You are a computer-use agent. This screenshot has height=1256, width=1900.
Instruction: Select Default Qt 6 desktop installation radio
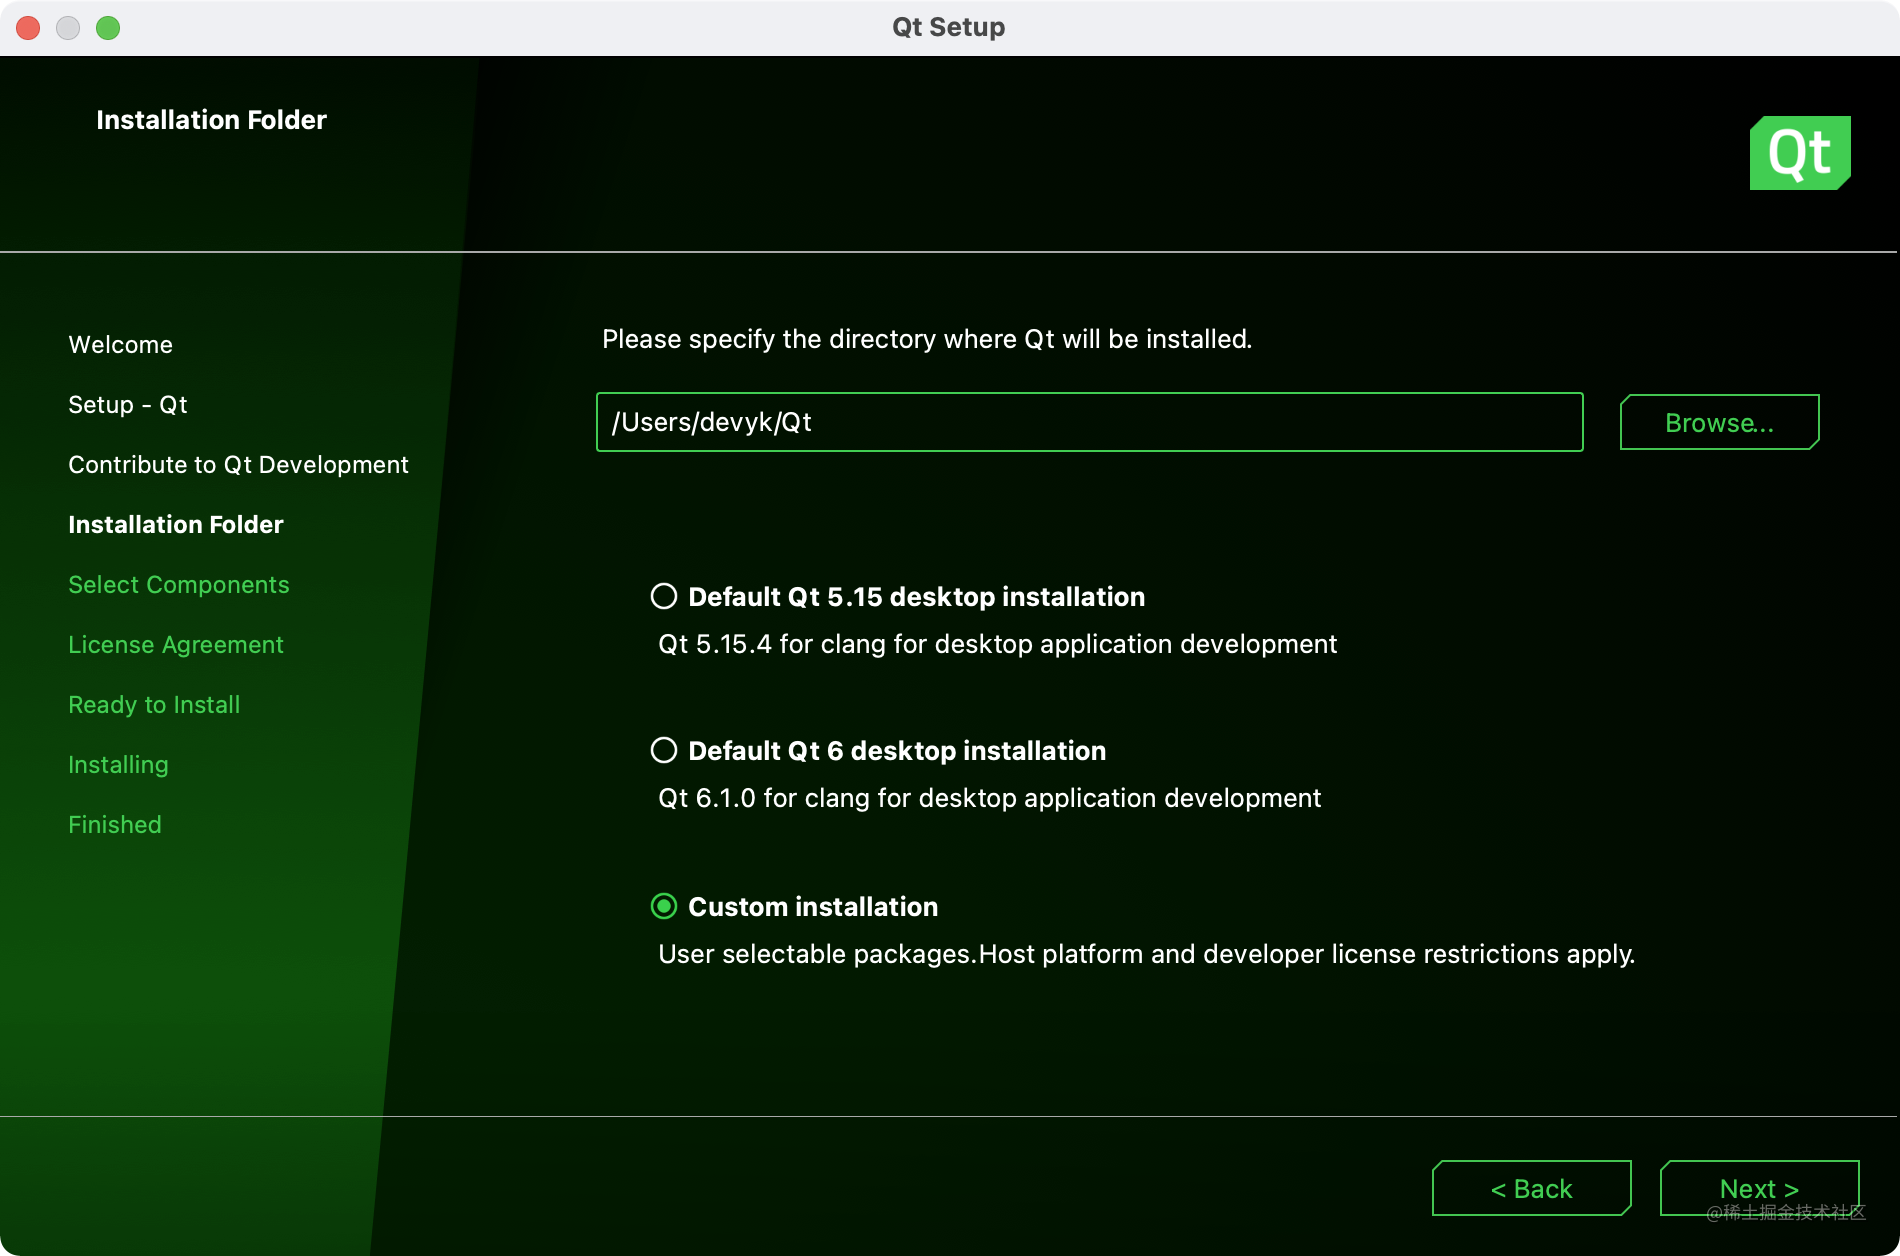pyautogui.click(x=664, y=751)
